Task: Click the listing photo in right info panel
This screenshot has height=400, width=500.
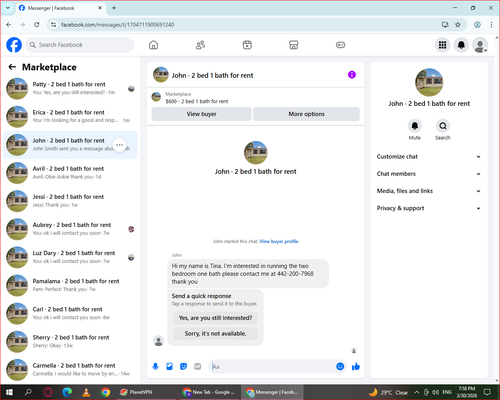Action: 429,82
